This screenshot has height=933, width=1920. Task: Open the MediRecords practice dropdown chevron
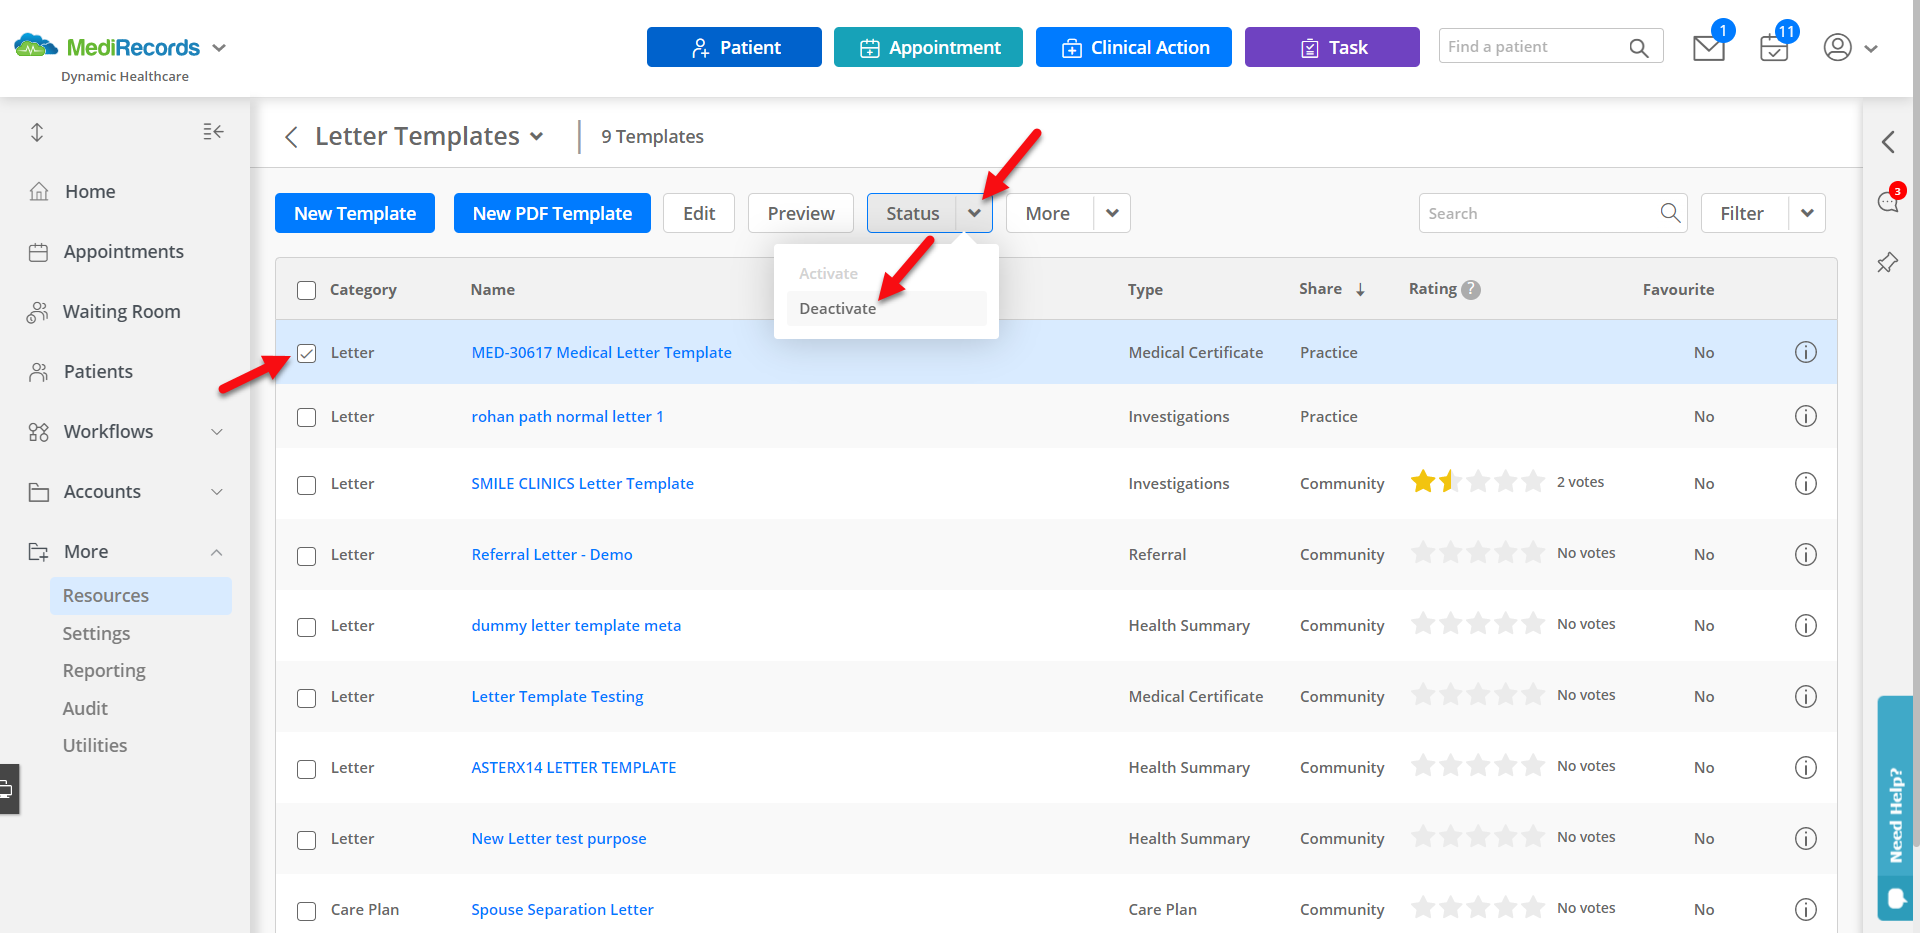click(x=219, y=48)
